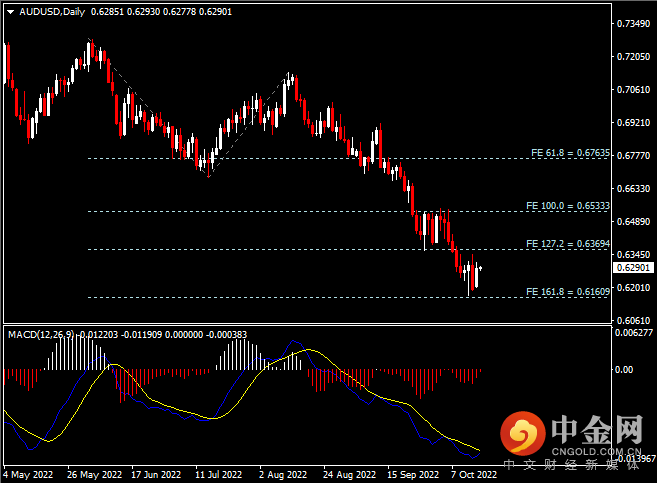The width and height of the screenshot is (657, 483).
Task: Click the 0.64890 price scale value
Action: coord(633,222)
